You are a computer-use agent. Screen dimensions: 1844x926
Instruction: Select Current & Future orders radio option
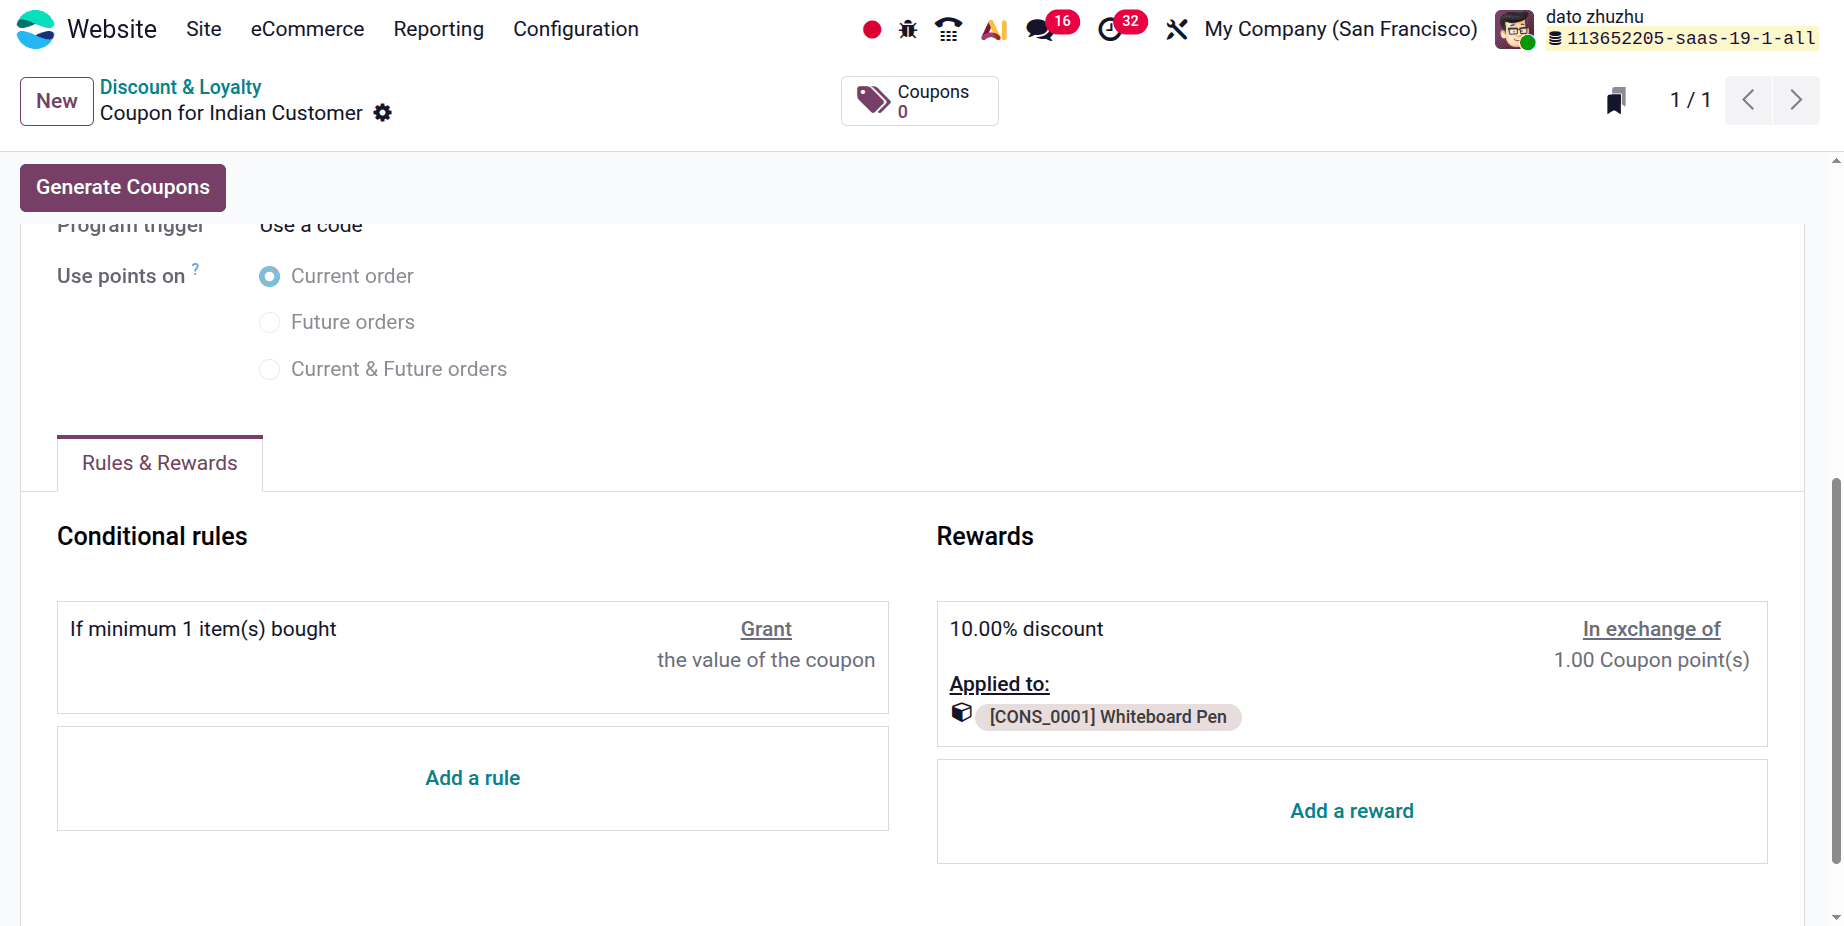[x=269, y=369]
